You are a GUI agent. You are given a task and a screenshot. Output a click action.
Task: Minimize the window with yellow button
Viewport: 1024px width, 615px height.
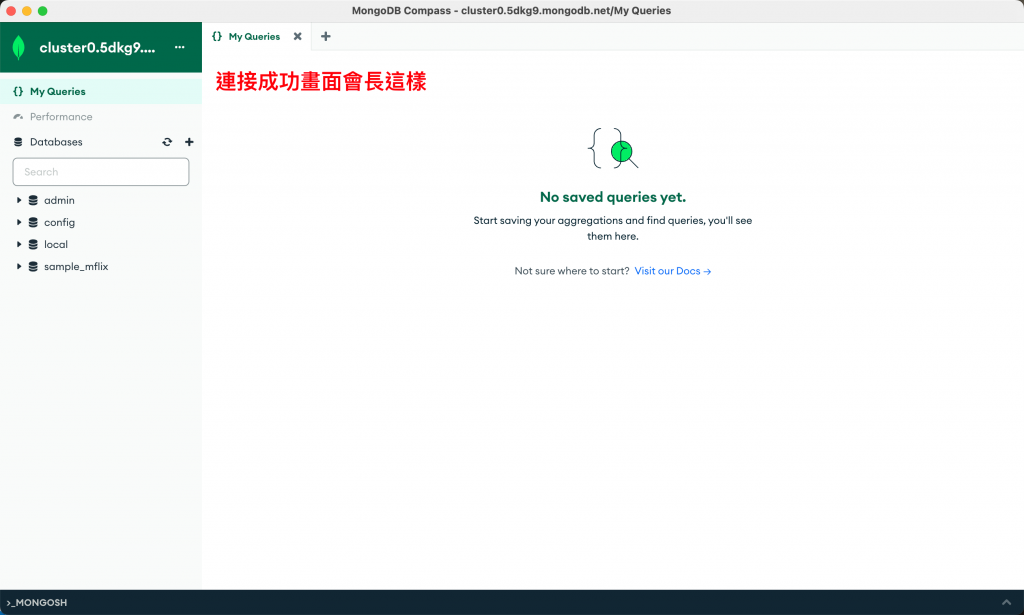point(27,11)
